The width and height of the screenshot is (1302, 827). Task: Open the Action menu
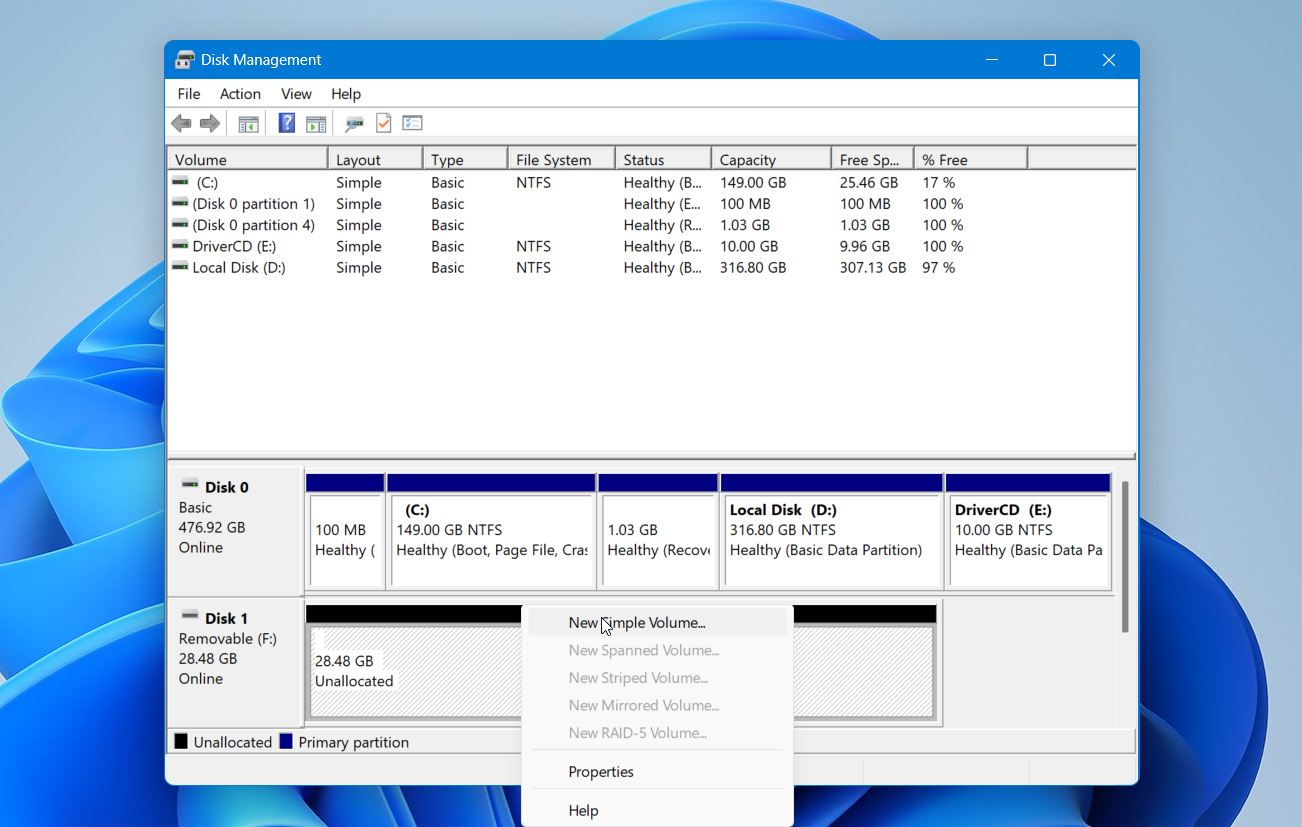(x=240, y=94)
